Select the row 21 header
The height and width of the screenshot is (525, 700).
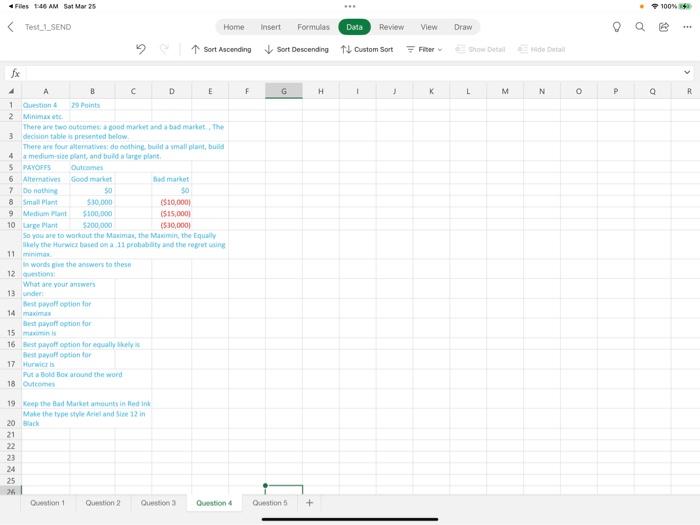(x=11, y=434)
